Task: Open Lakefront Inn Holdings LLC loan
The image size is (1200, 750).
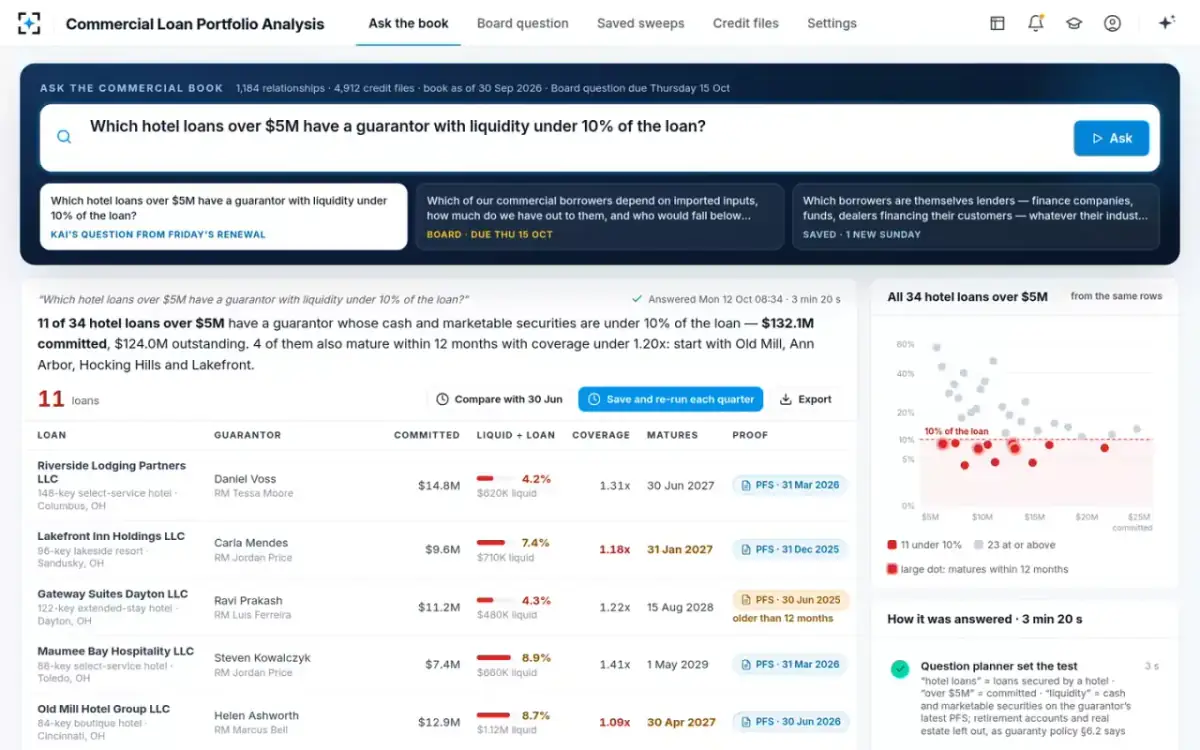Action: coord(111,536)
